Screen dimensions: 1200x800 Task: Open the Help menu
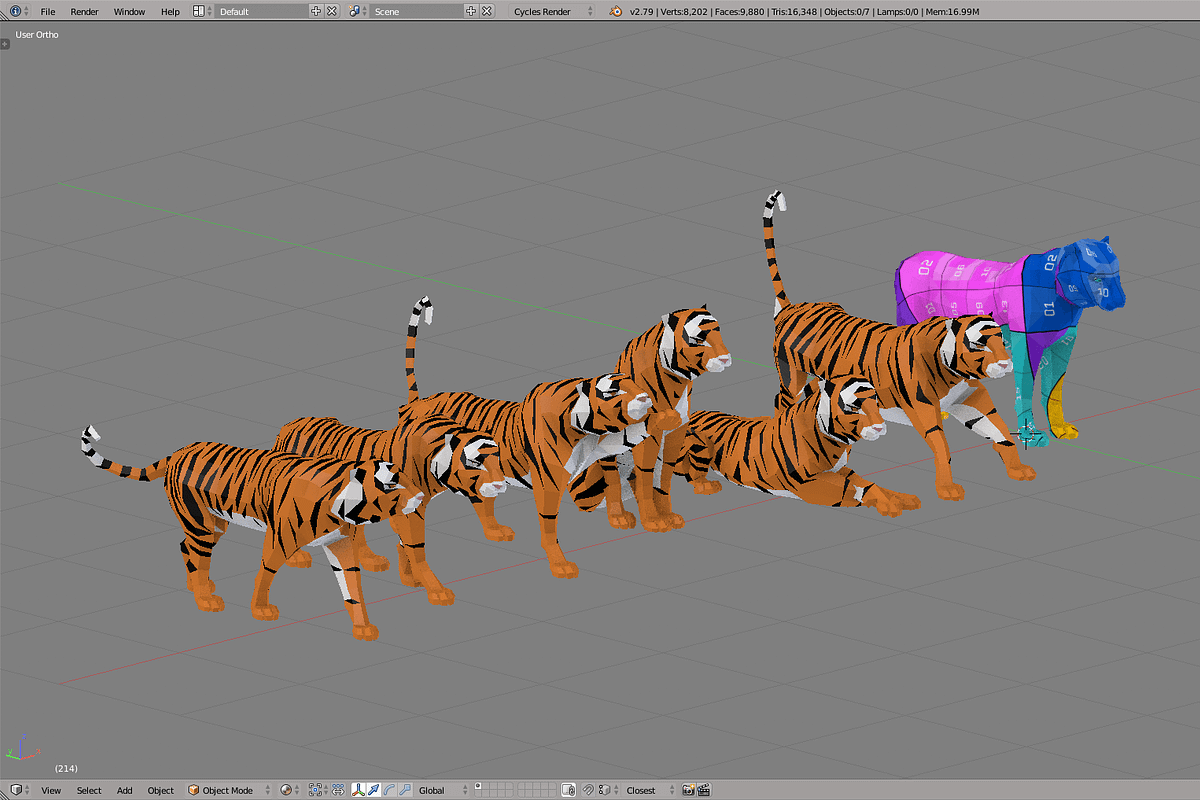point(170,11)
